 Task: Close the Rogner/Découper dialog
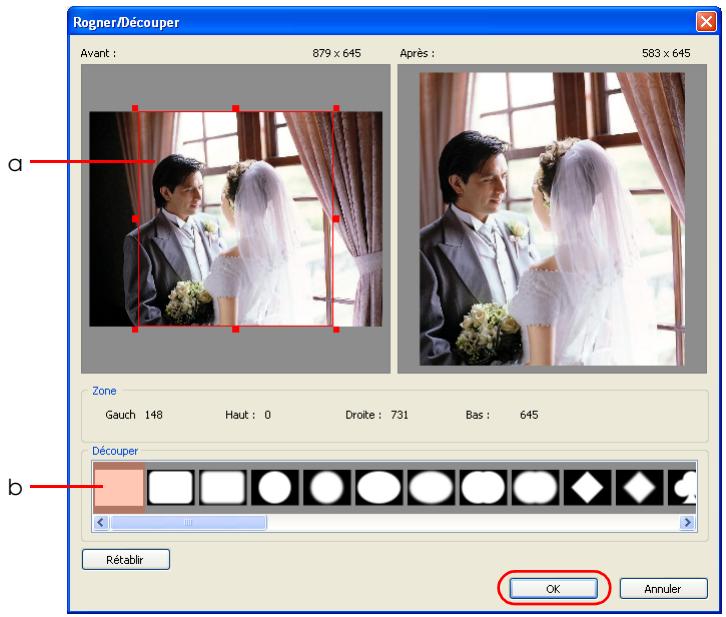click(x=706, y=22)
